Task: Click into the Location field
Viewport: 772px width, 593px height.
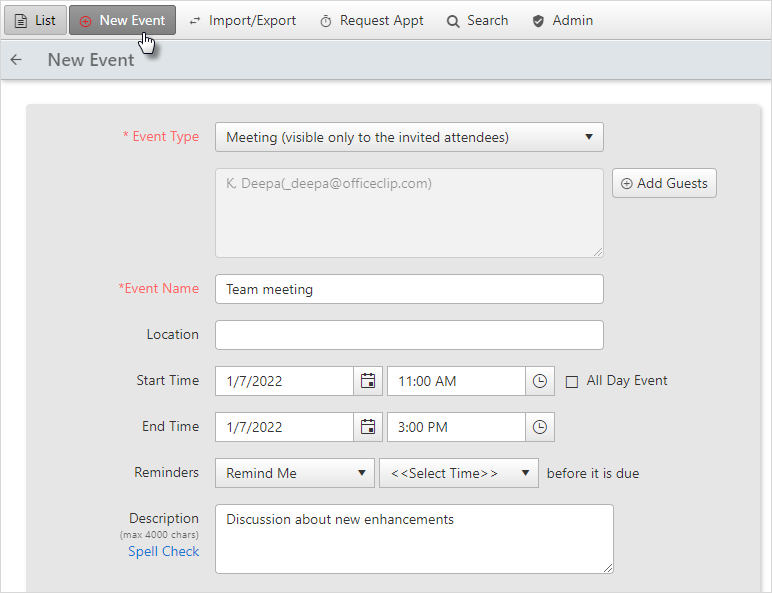Action: (x=409, y=335)
